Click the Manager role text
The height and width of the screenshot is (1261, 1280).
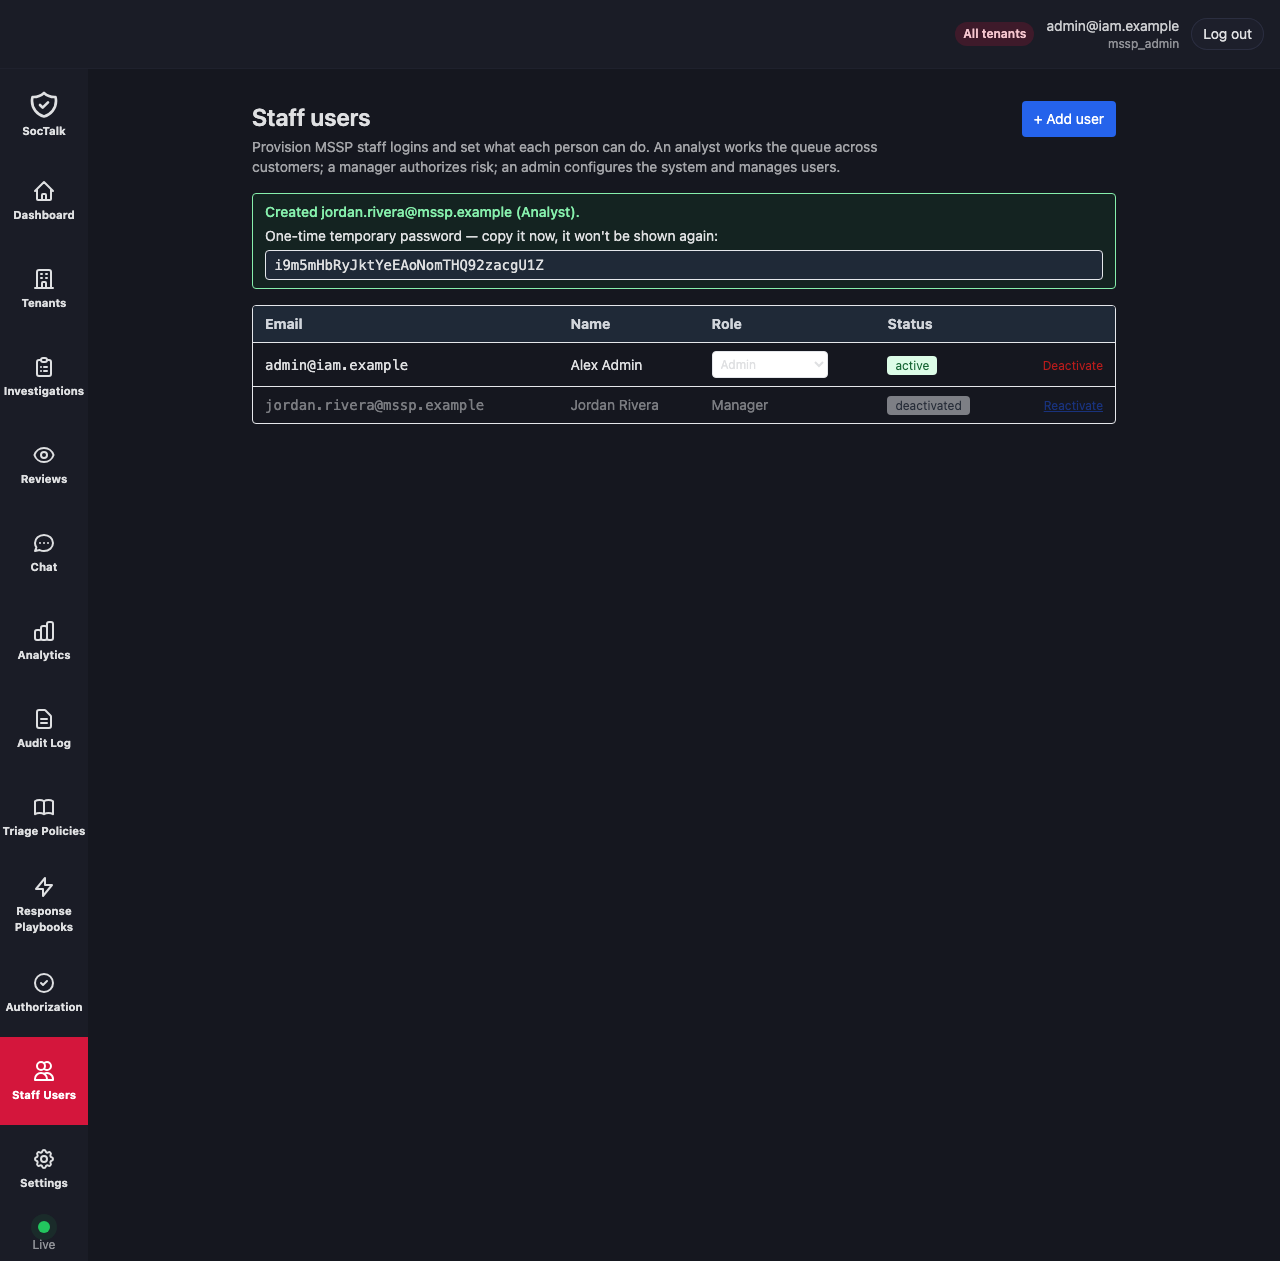(x=739, y=405)
